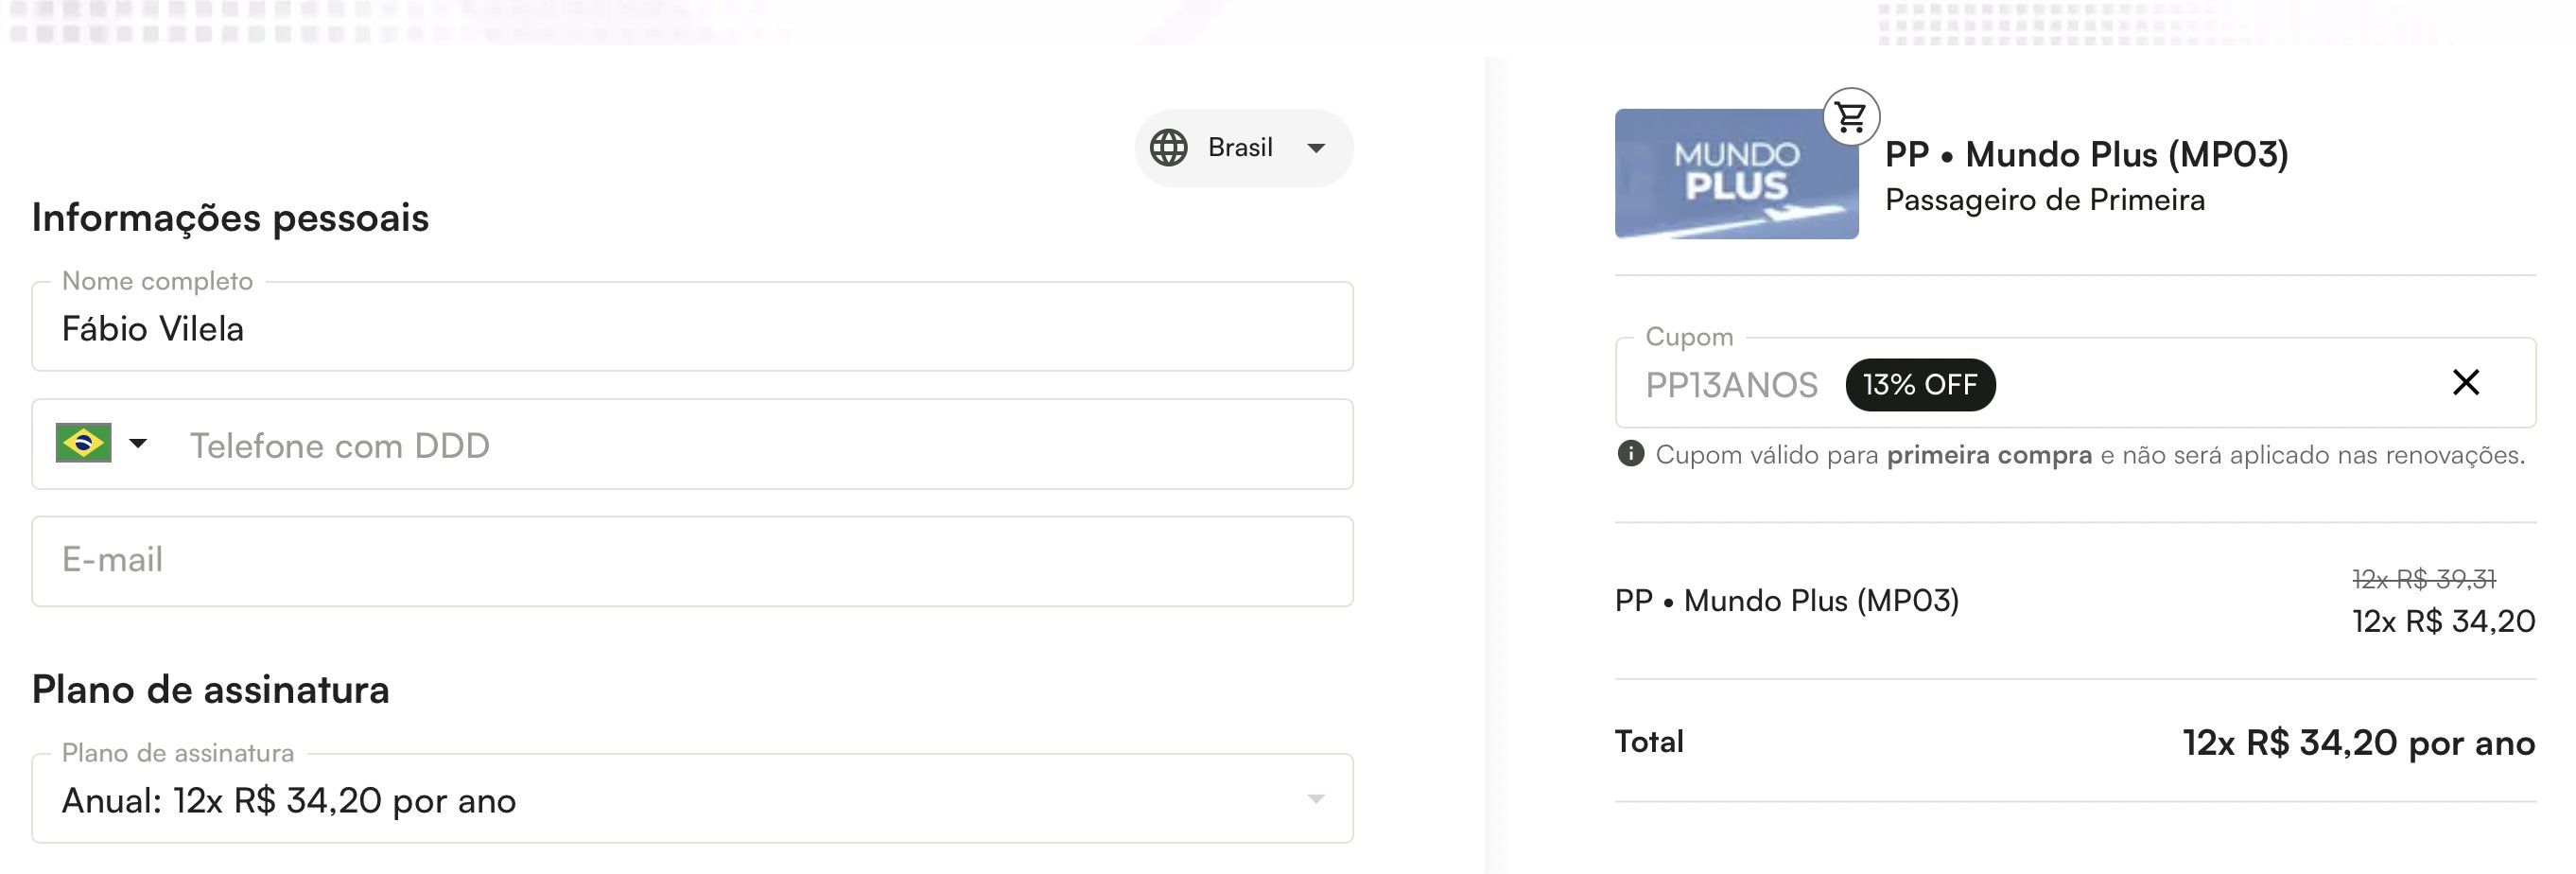Open the Brasil country selector dropdown
The image size is (2576, 874).
point(1244,148)
